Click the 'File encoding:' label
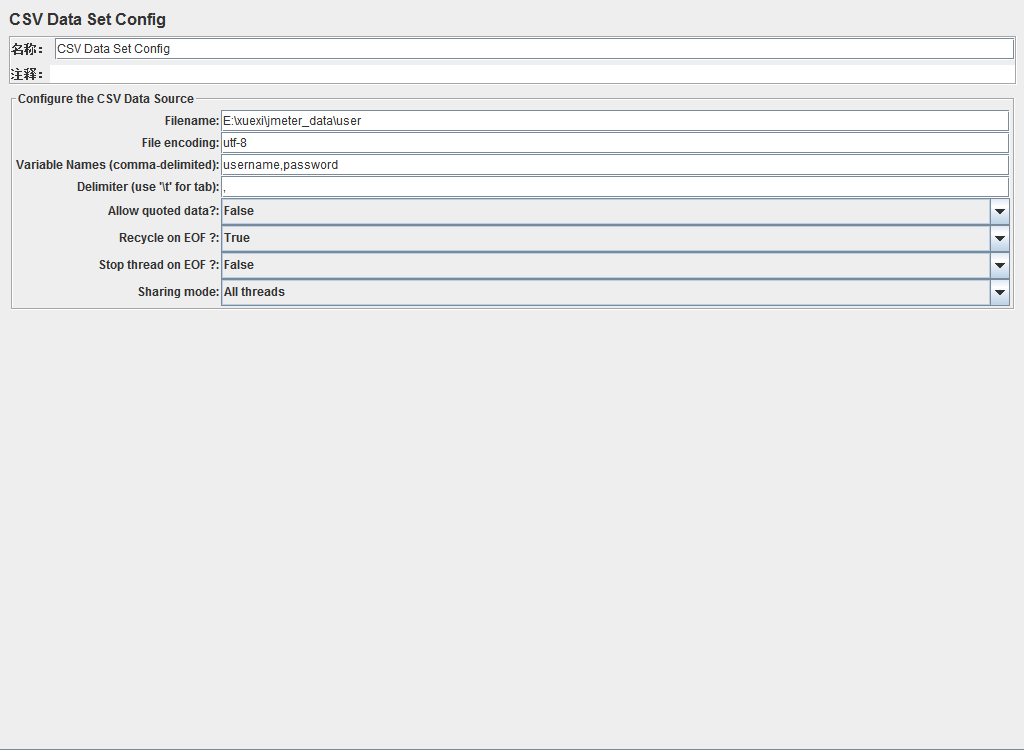Viewport: 1024px width, 750px height. click(x=180, y=142)
